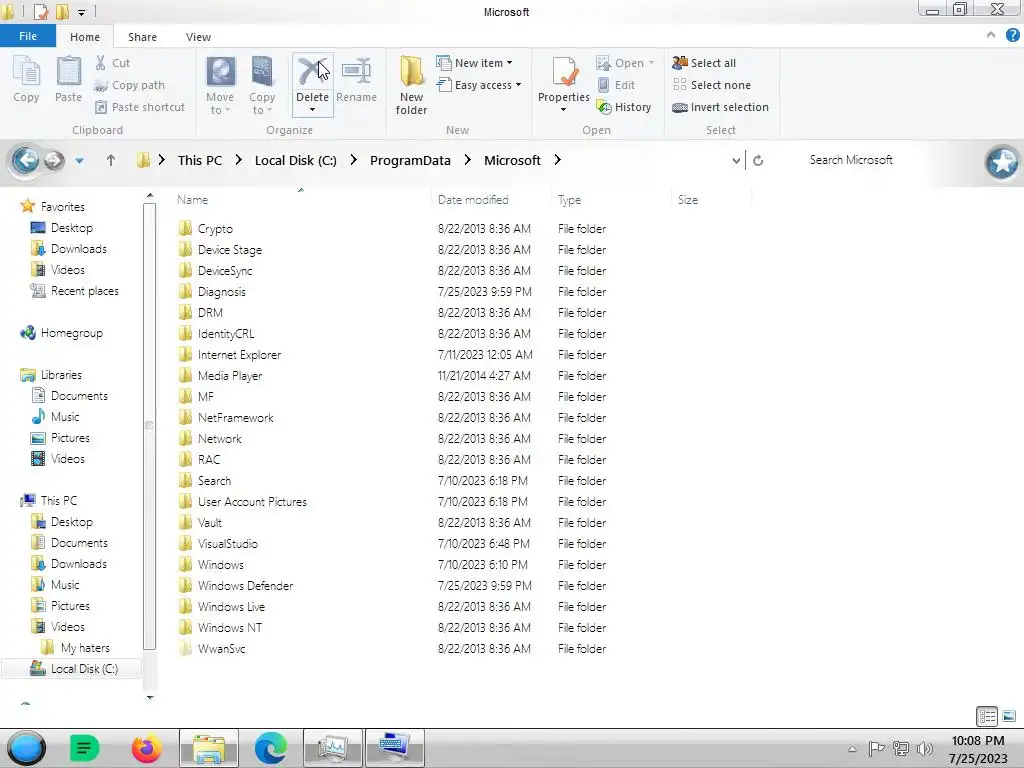Expand the Delete dropdown arrow
This screenshot has height=768, width=1024.
[x=312, y=110]
